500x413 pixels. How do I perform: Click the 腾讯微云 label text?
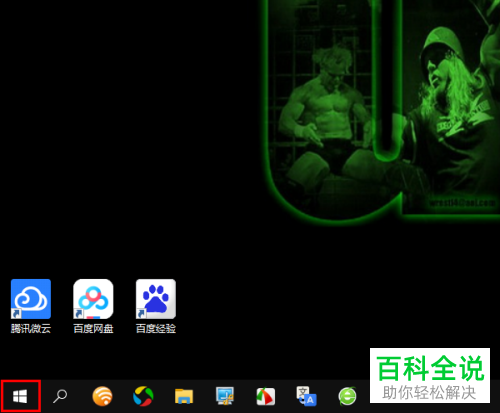pyautogui.click(x=31, y=329)
